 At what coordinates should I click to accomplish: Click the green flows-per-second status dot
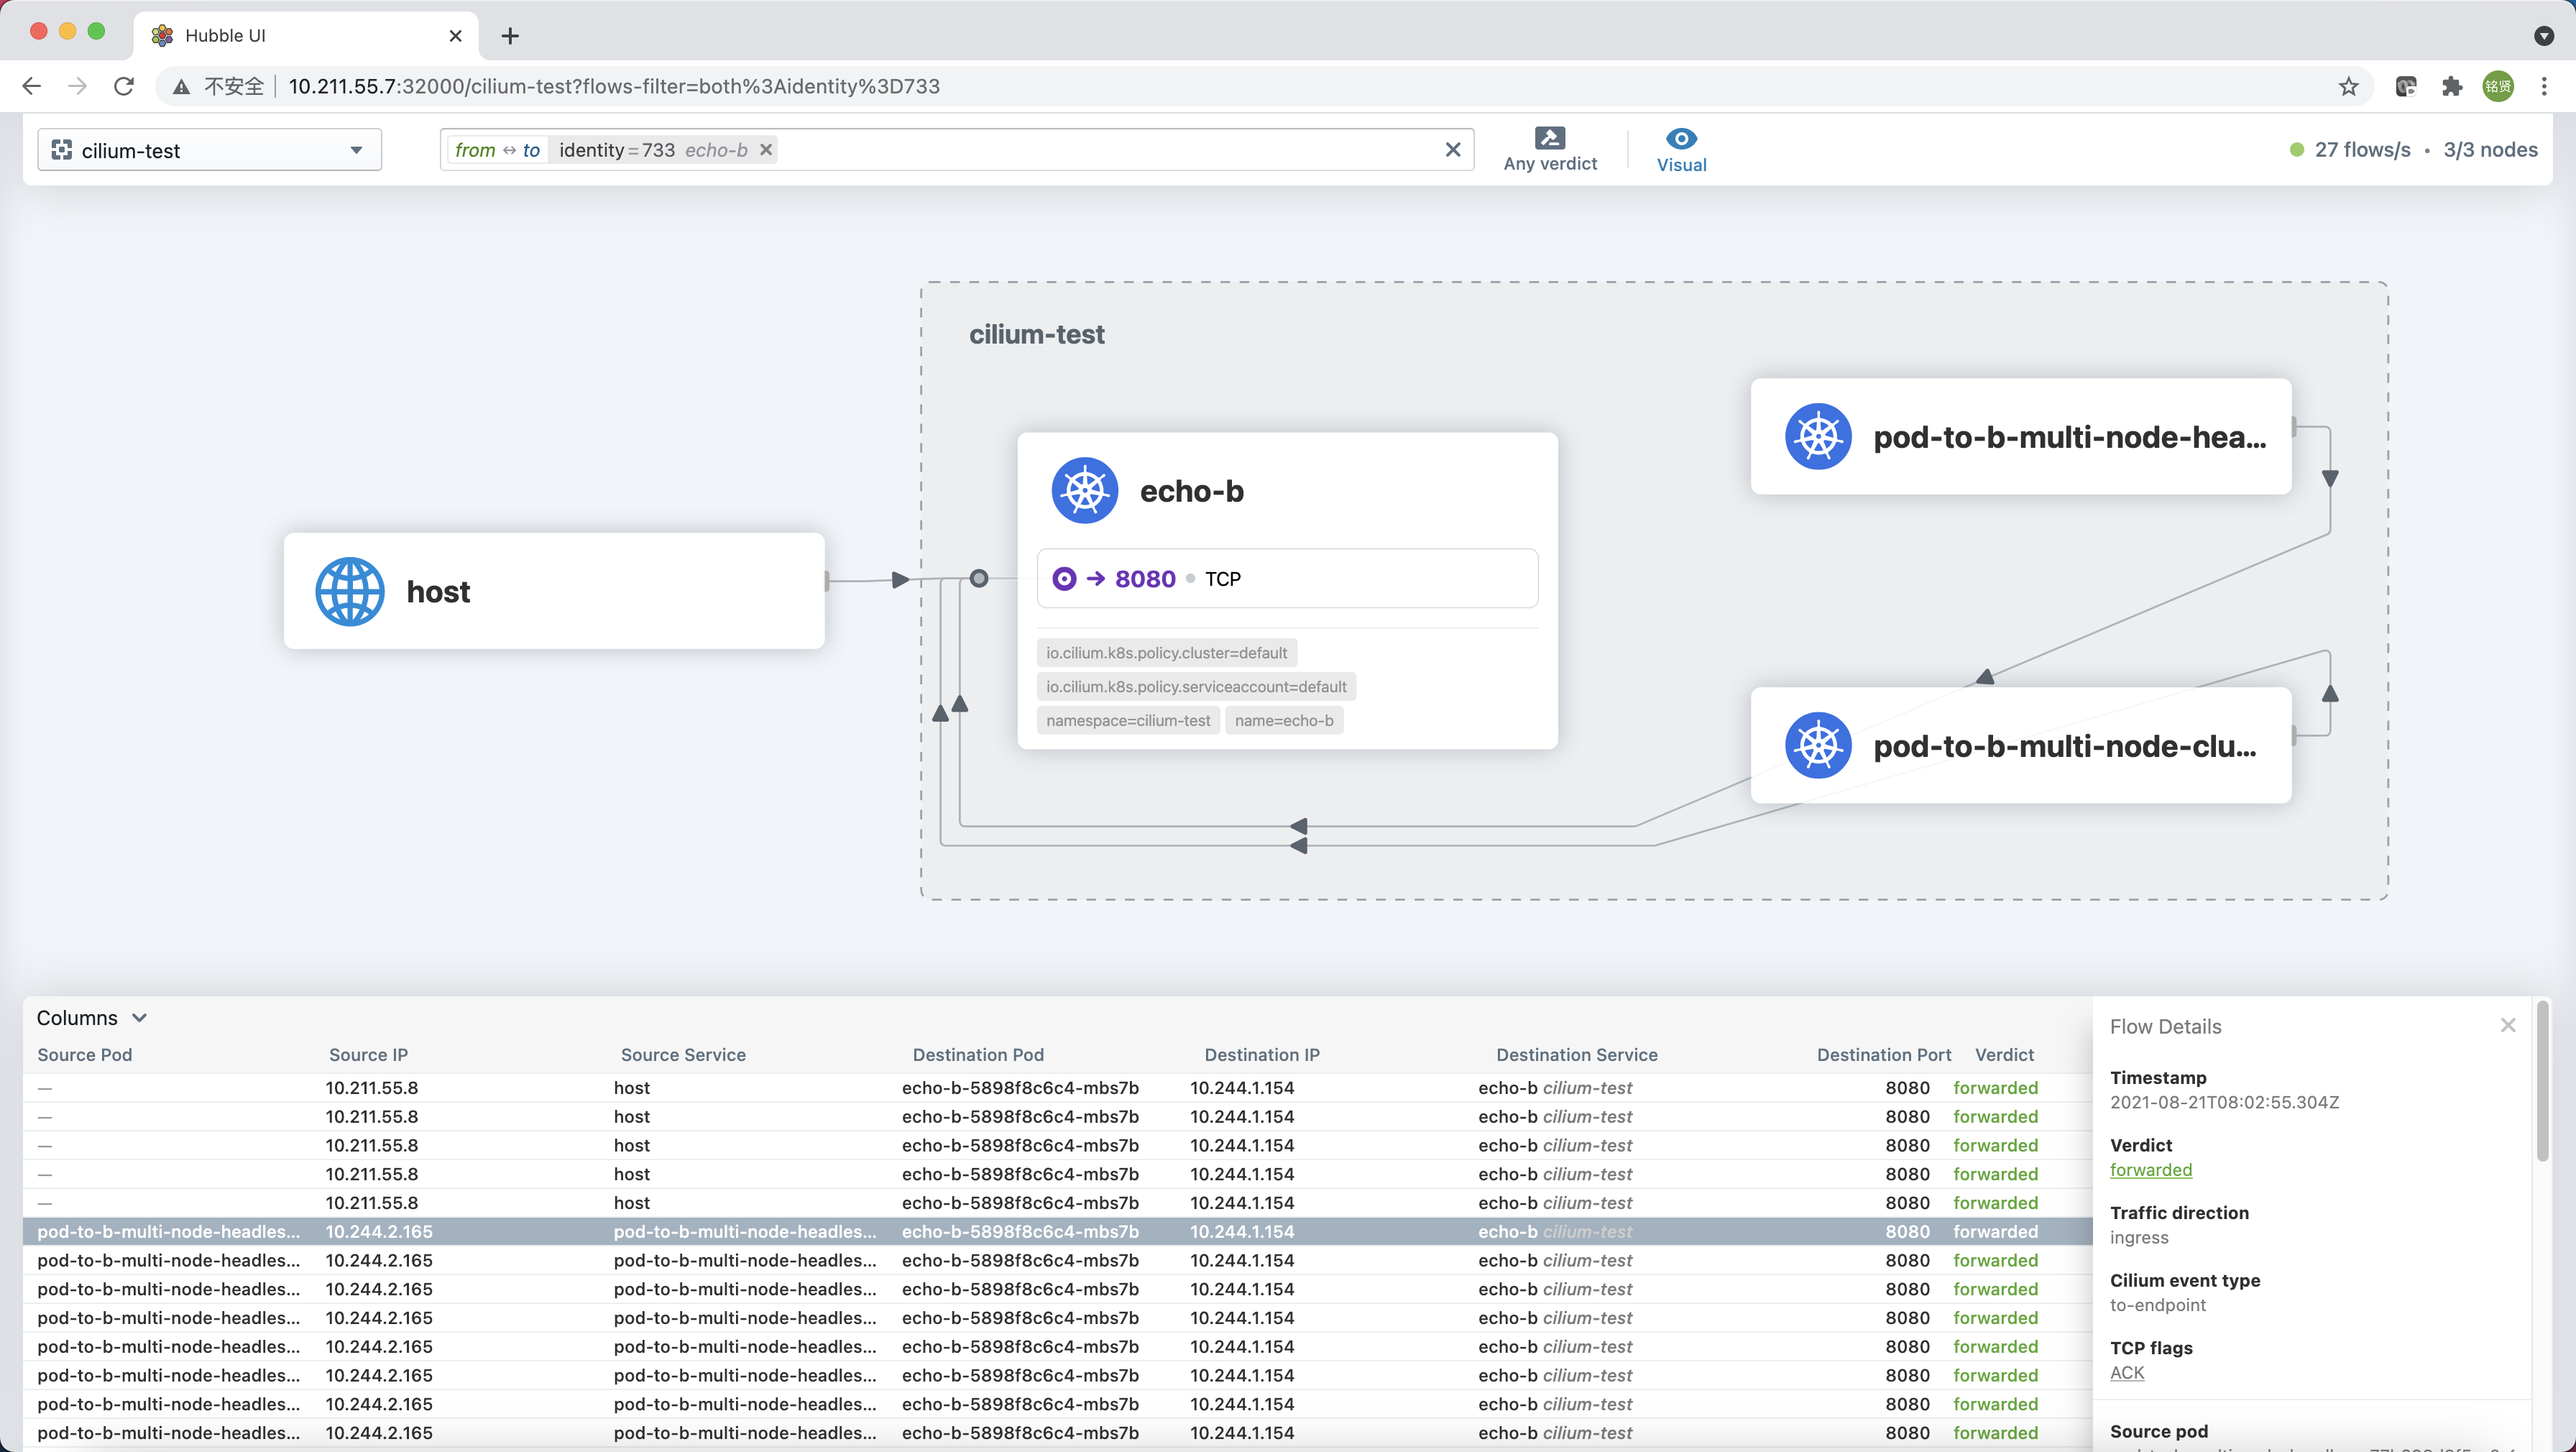2296,149
